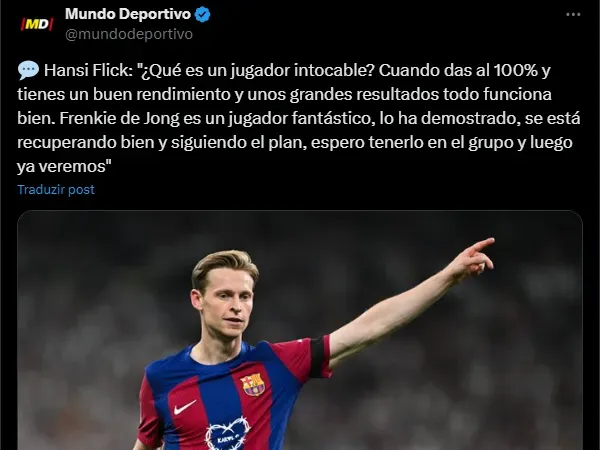Click the name Hansi Flick in the post
The width and height of the screenshot is (600, 450).
[88, 70]
